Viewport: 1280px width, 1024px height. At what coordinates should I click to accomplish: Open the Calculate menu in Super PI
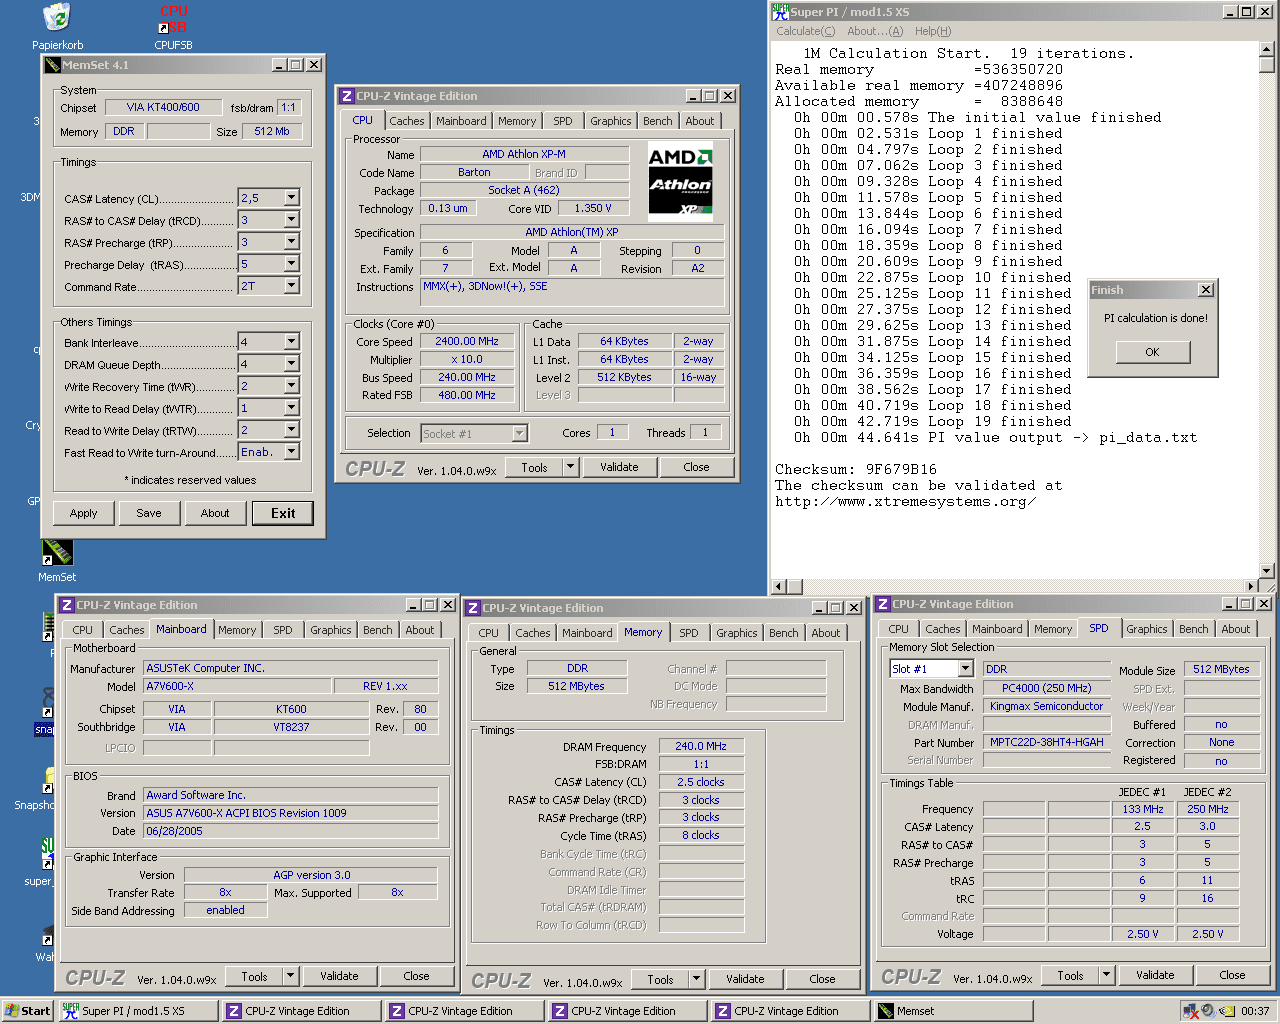pos(805,31)
